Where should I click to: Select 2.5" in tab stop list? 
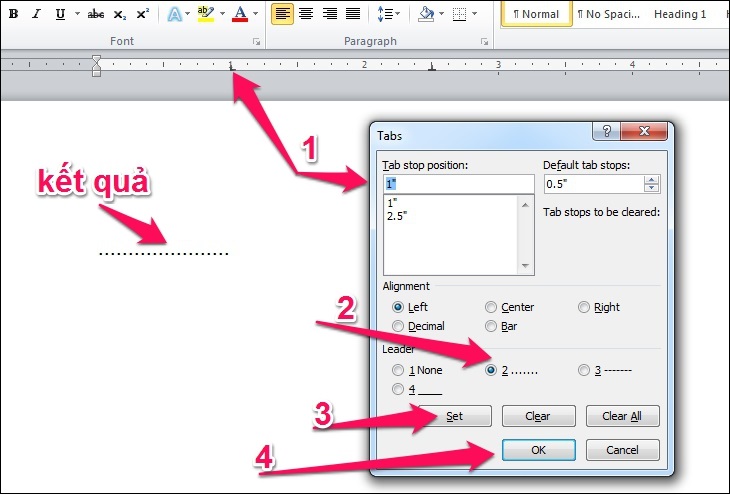[x=397, y=216]
